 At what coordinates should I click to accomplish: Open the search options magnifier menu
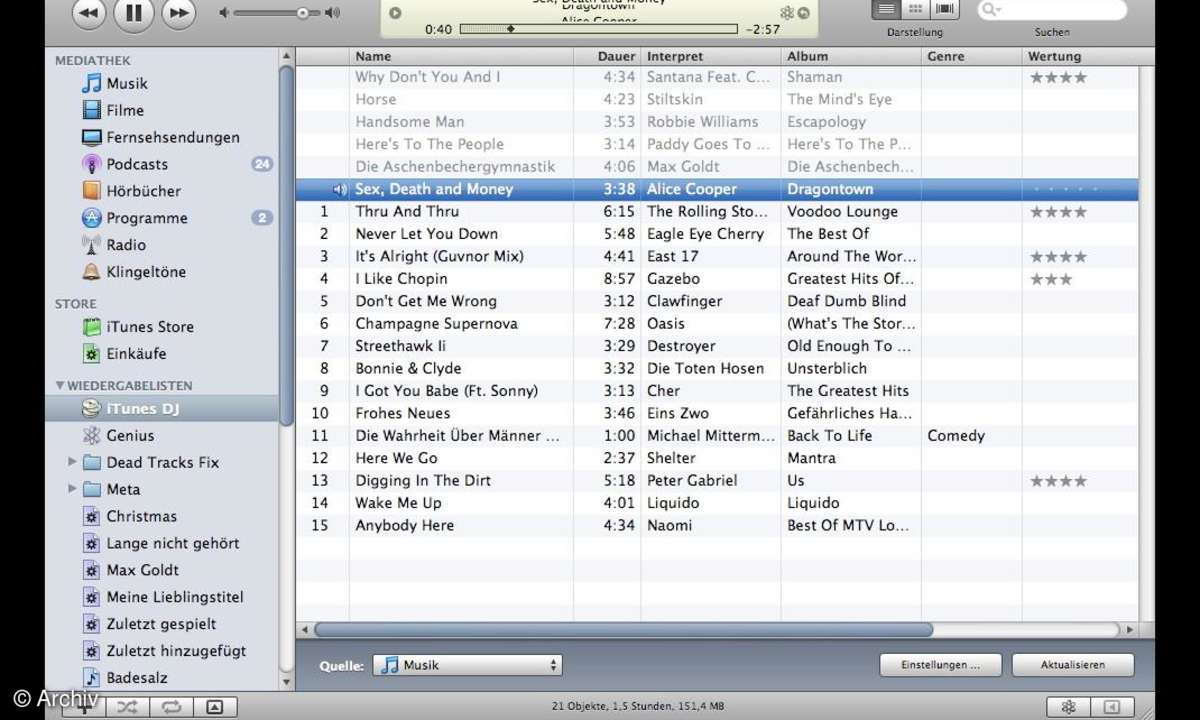990,9
